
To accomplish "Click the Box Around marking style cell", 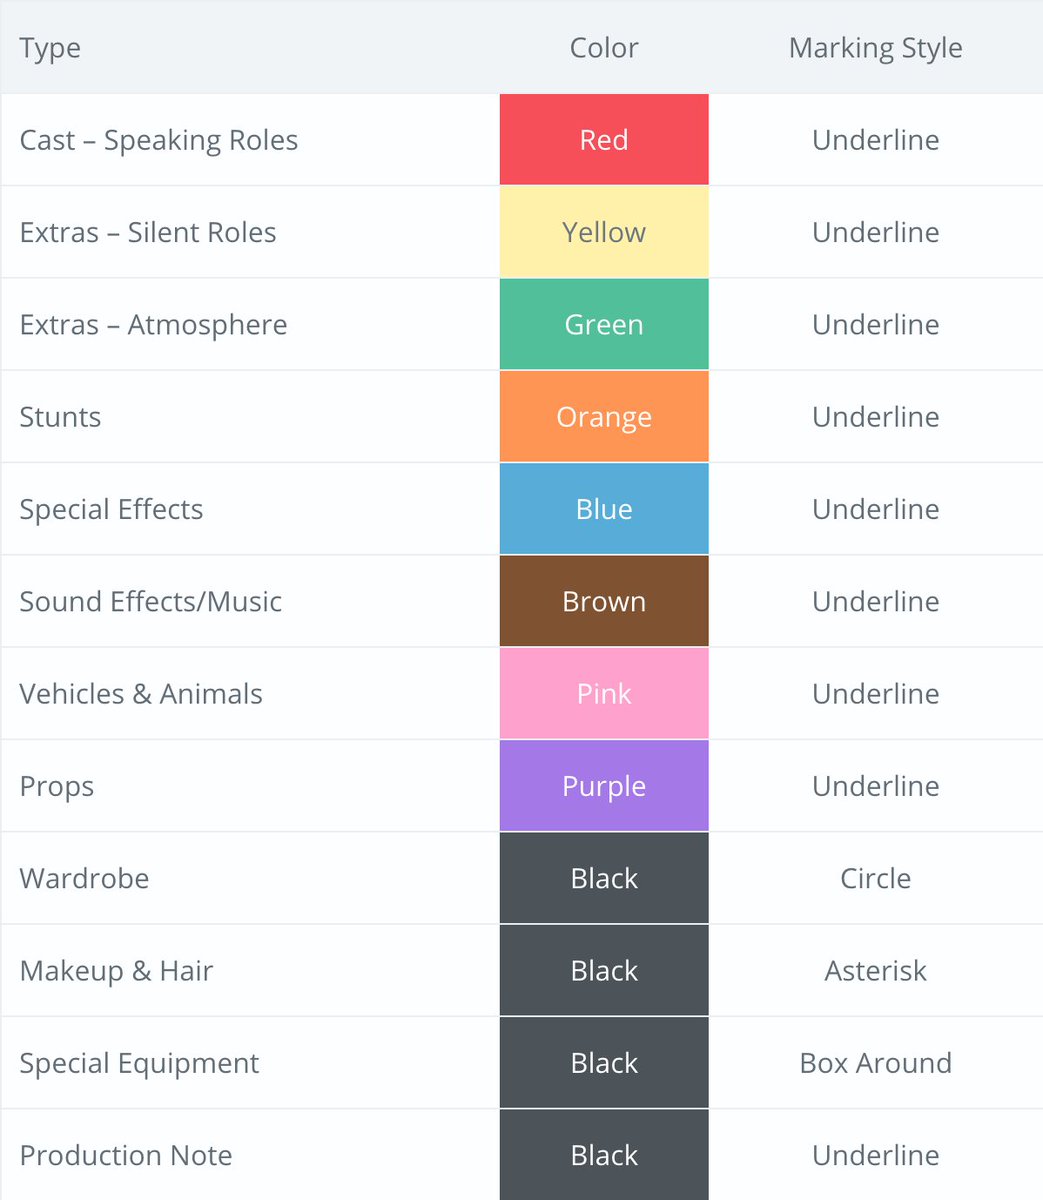I will point(876,1063).
